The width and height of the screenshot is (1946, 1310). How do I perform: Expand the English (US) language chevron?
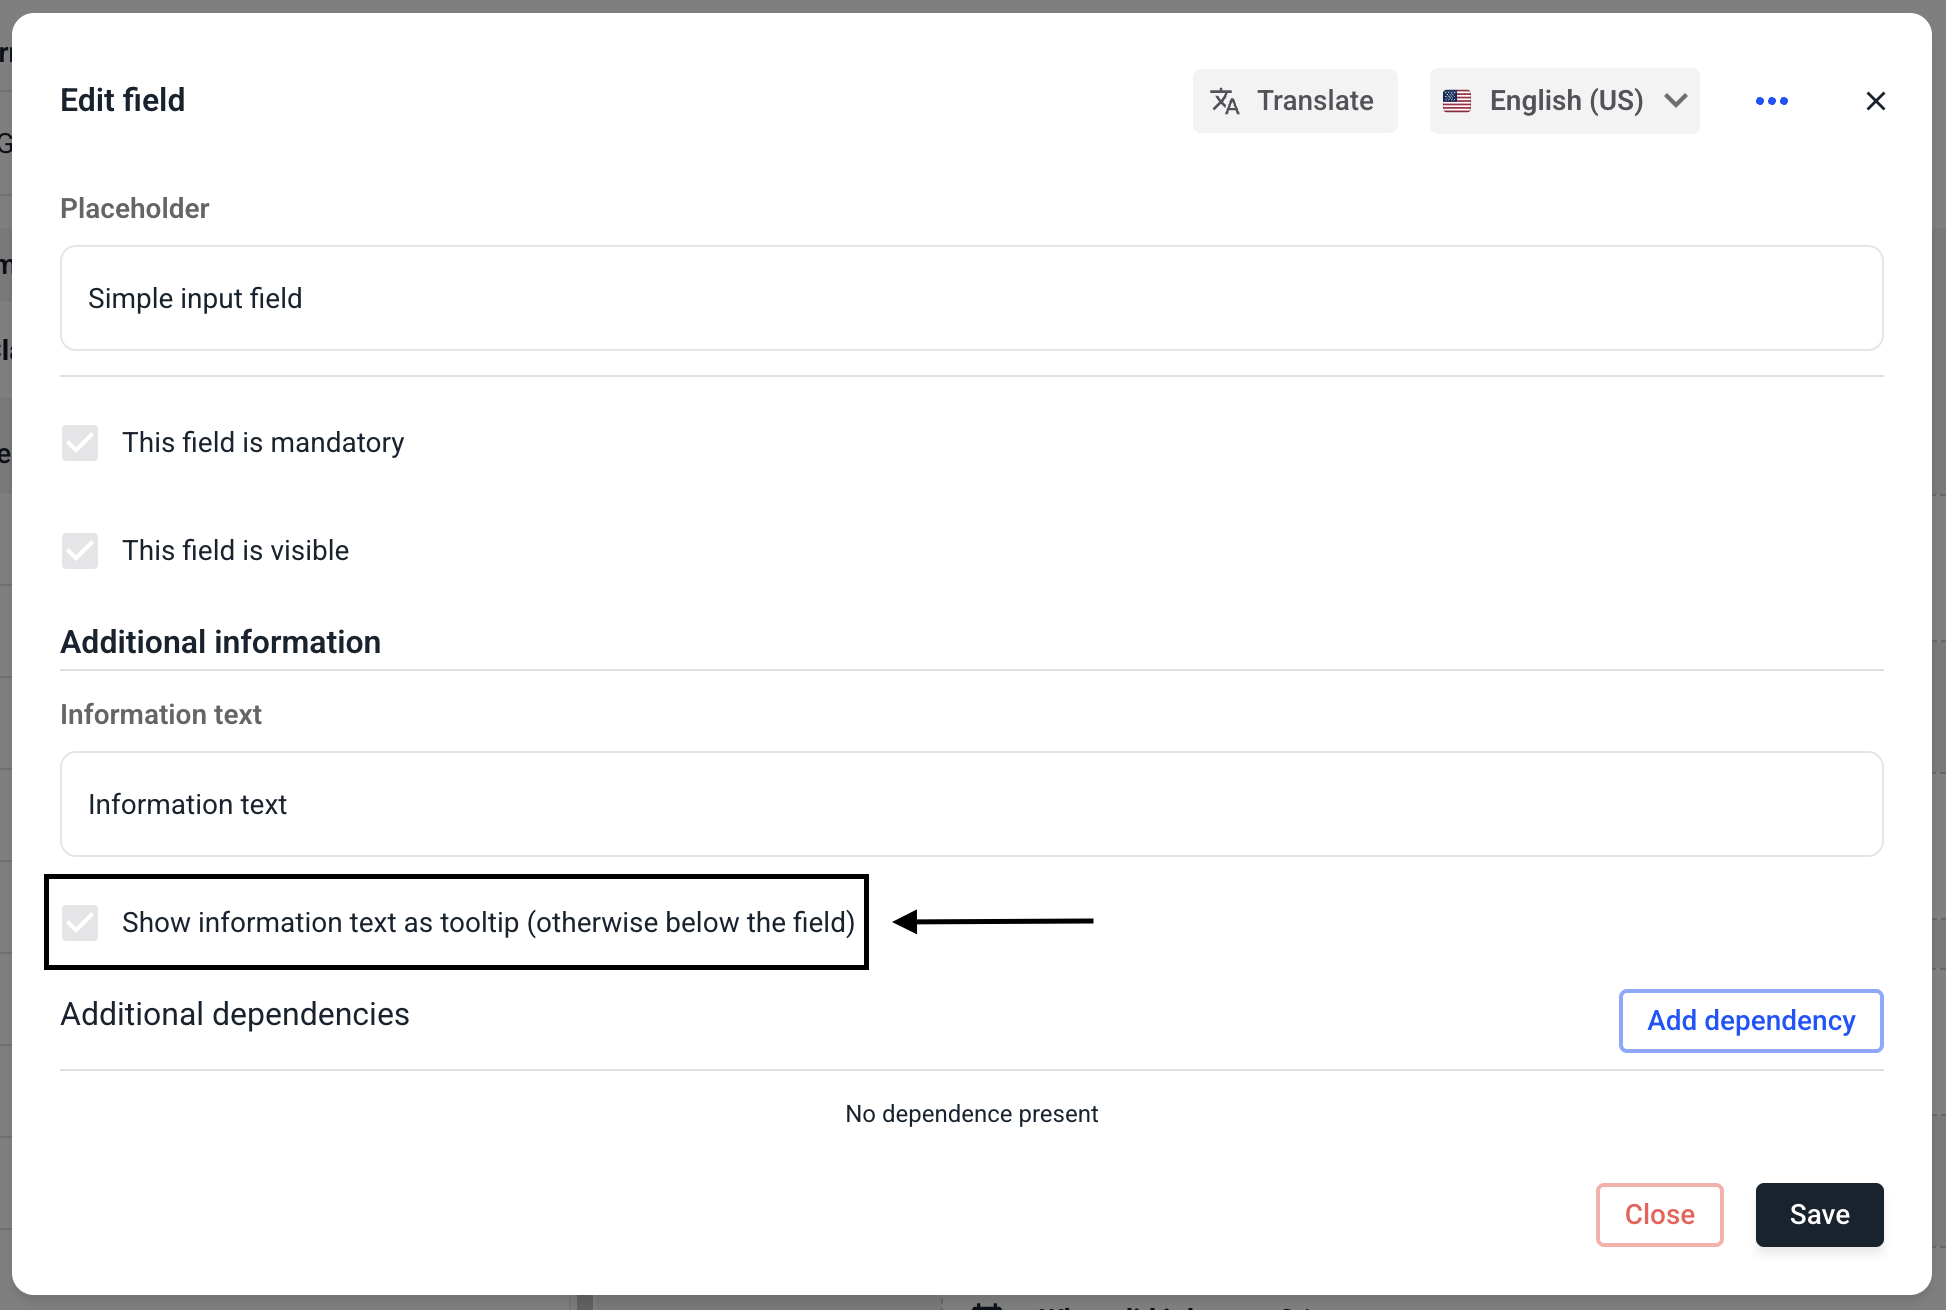click(x=1676, y=101)
